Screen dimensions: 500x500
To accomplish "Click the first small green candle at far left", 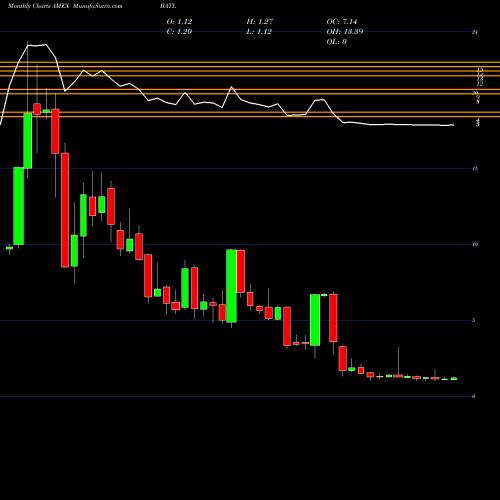I will [x=9, y=248].
